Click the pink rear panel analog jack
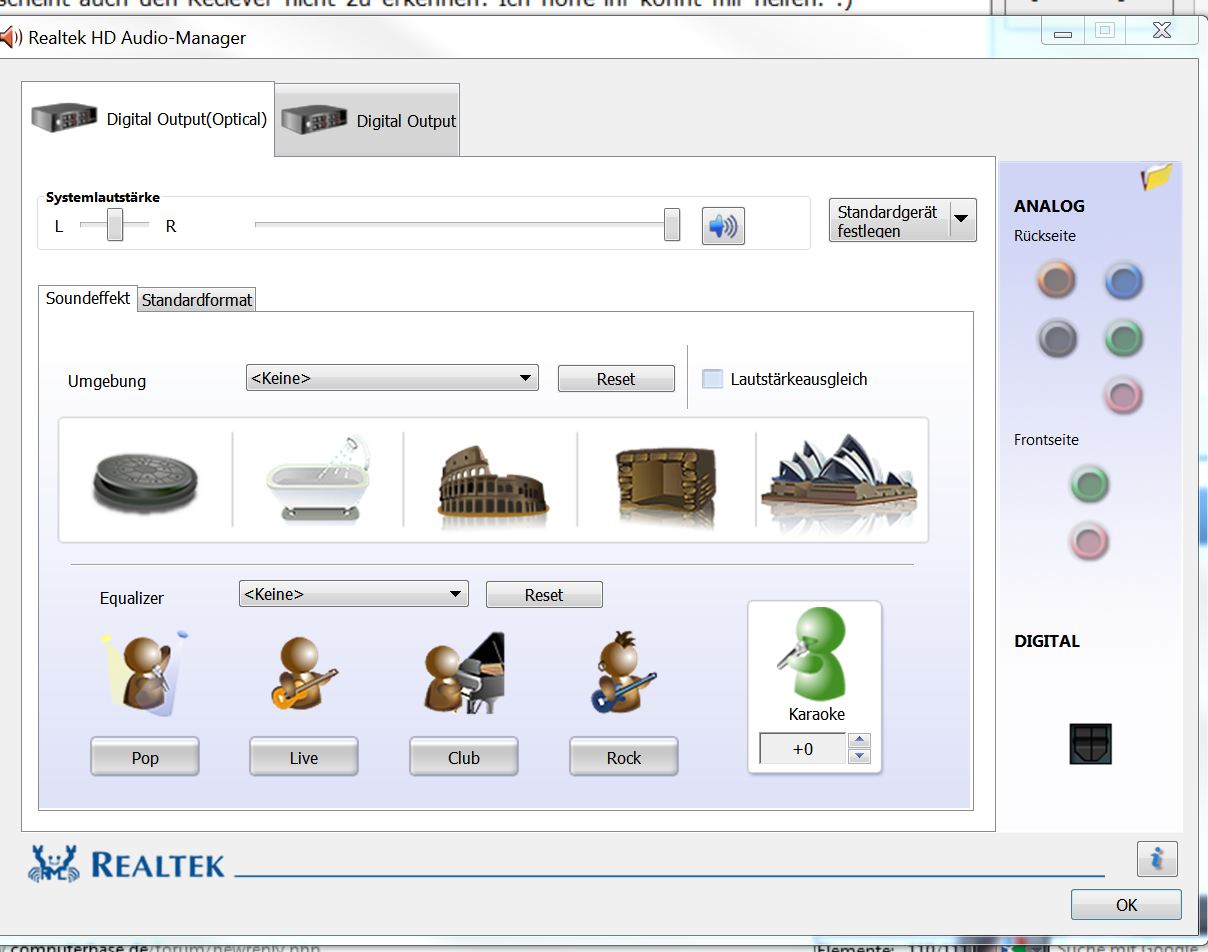This screenshot has width=1208, height=952. click(1124, 395)
